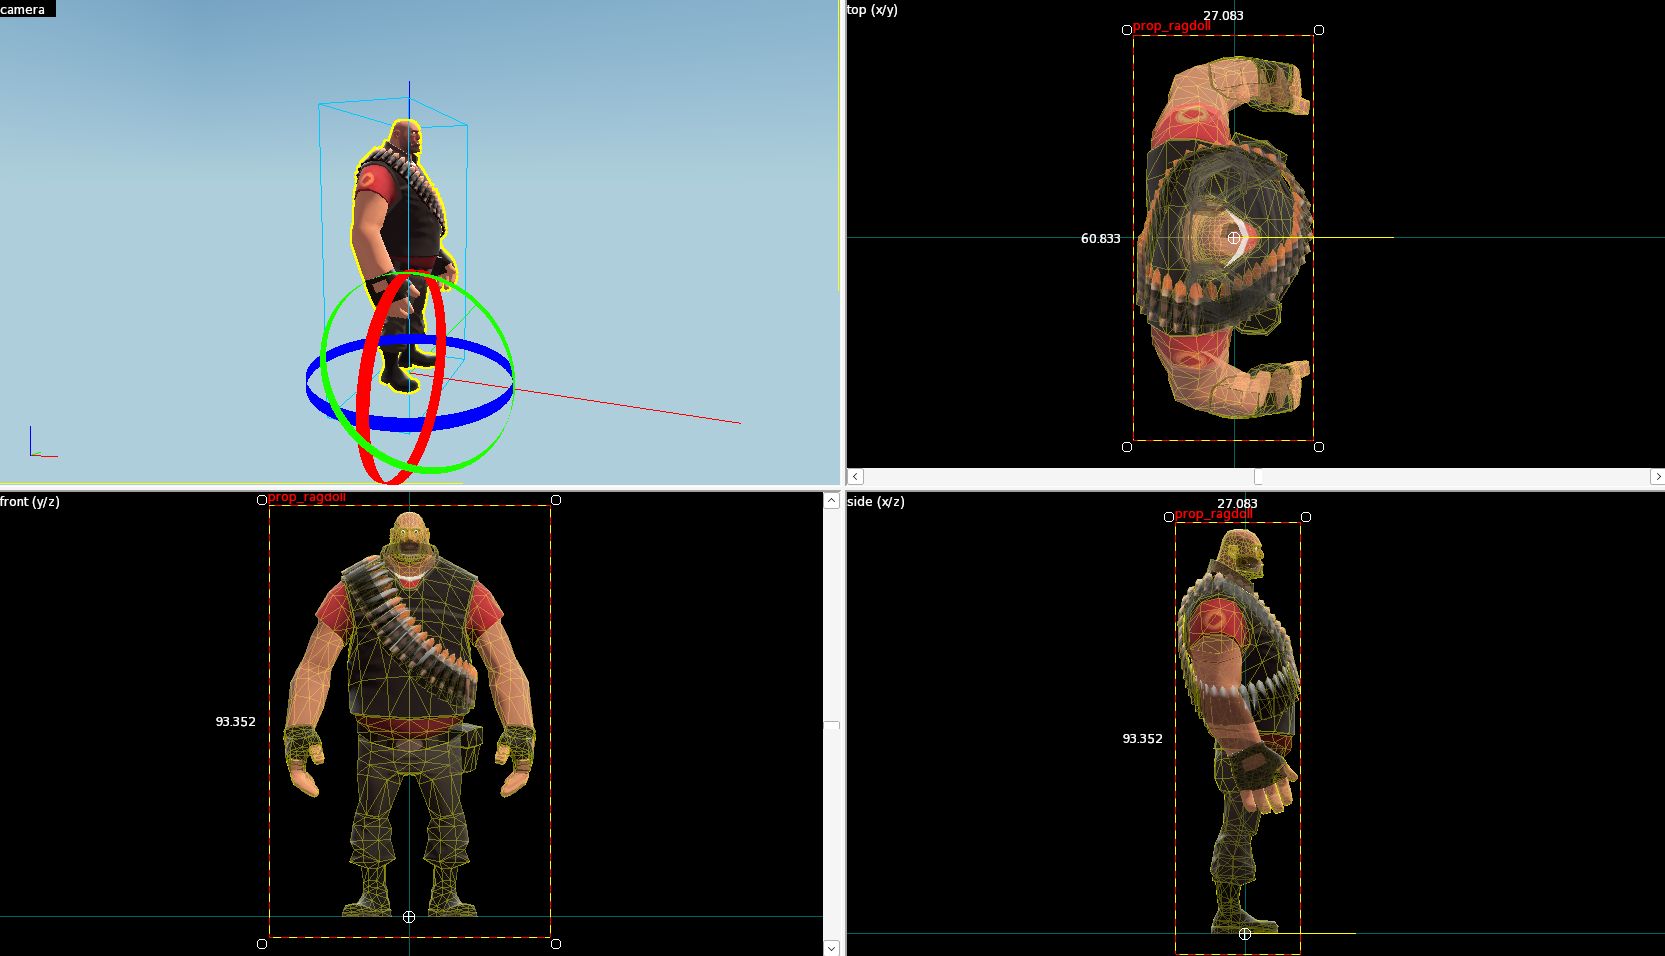Click the 27.083 dimension in side view
Screen dimensions: 1665x956
[x=1237, y=504]
